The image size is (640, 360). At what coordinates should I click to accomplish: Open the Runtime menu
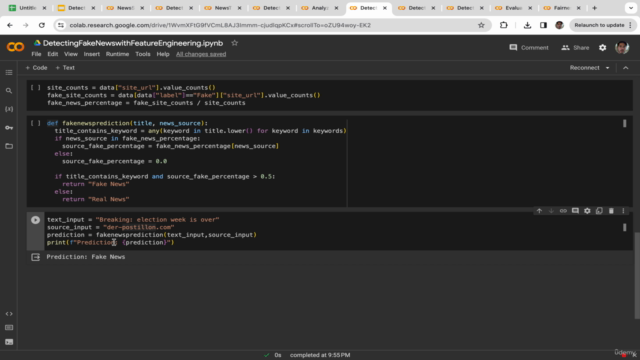[117, 54]
